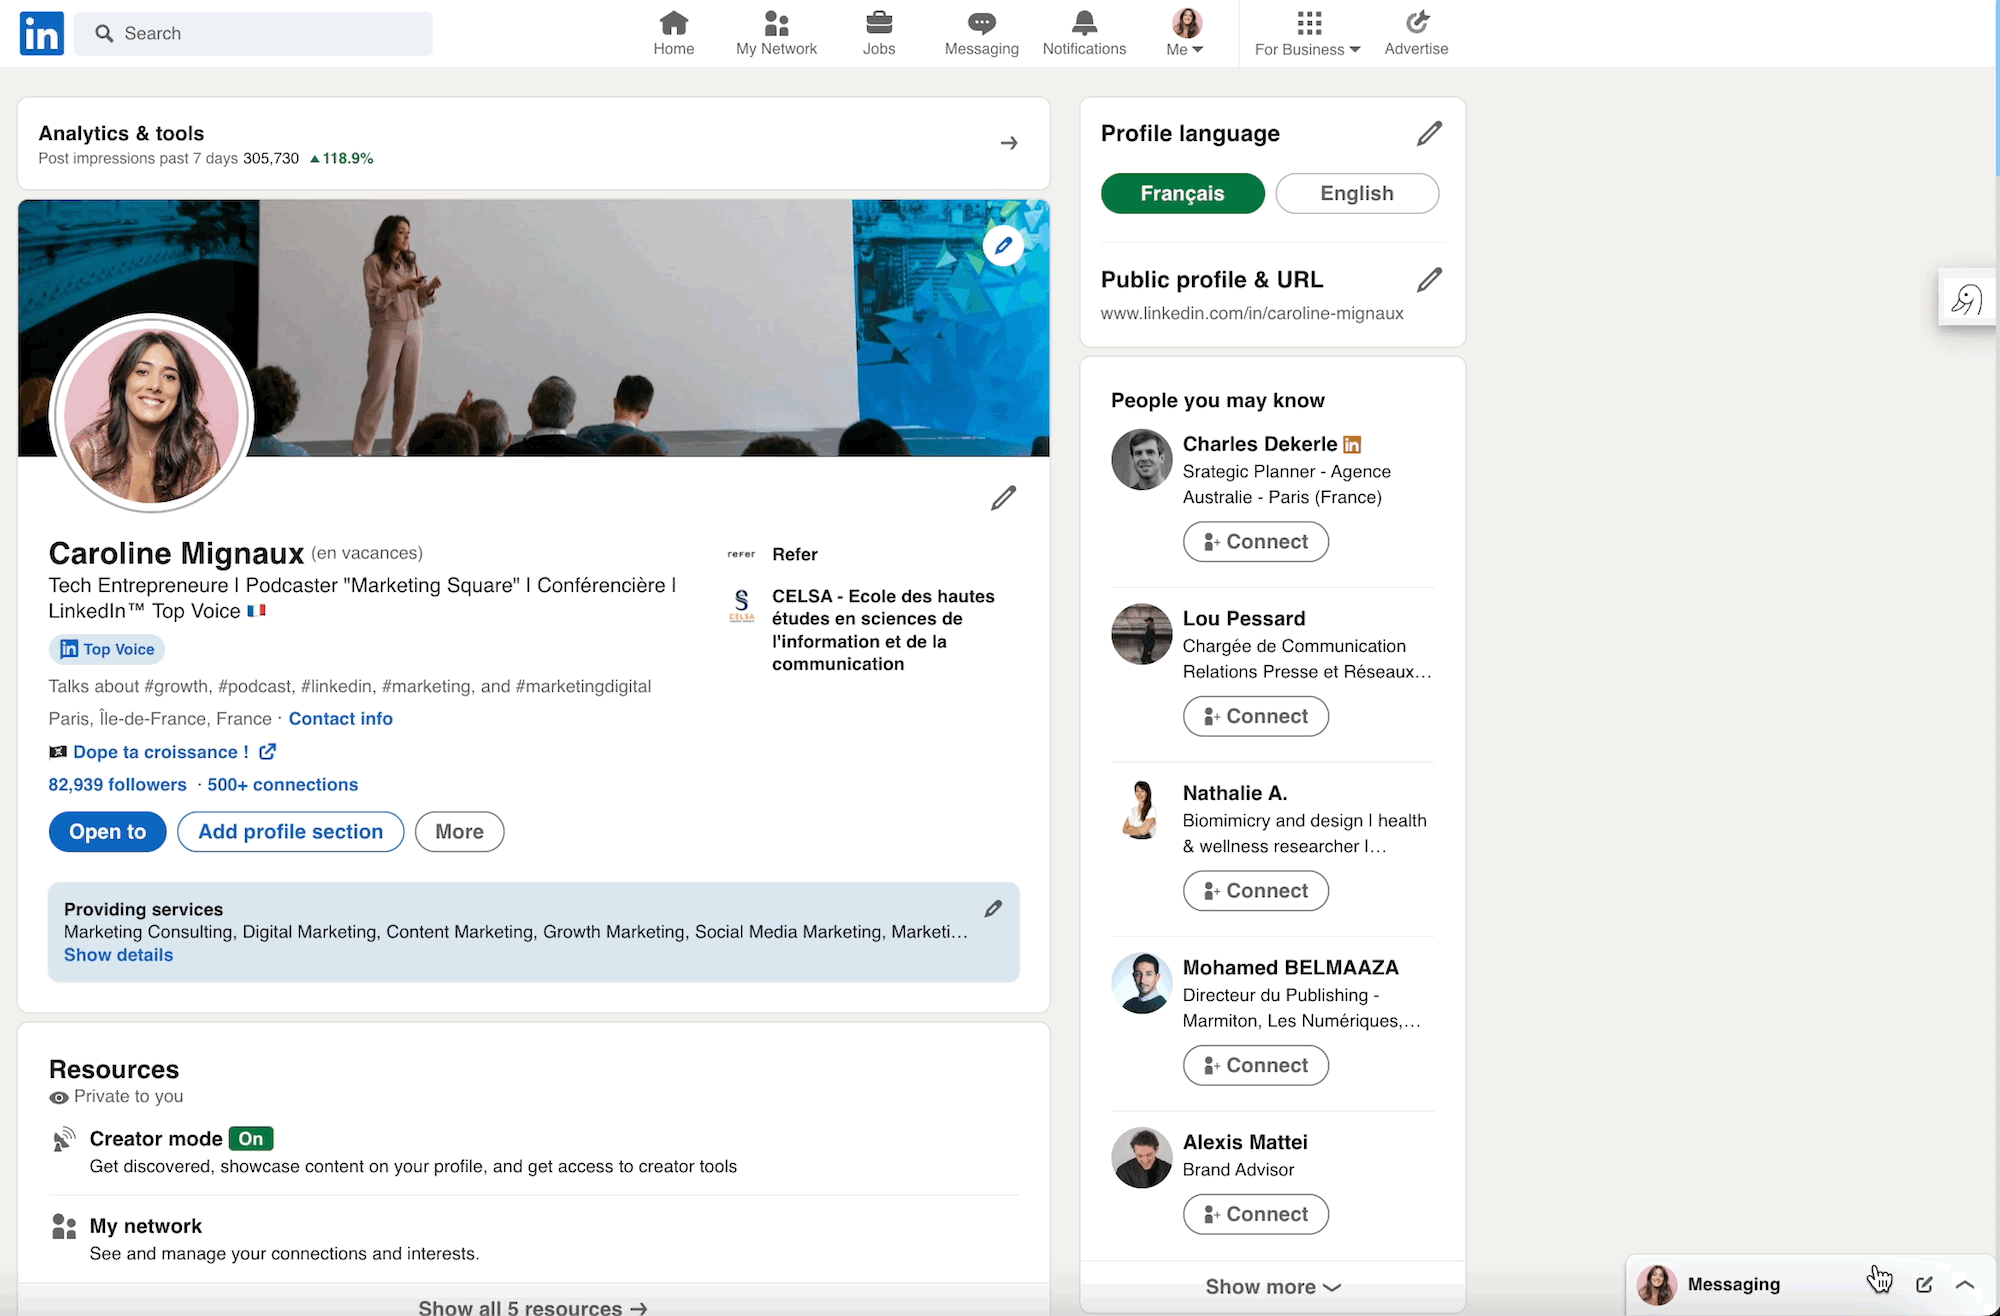This screenshot has width=2000, height=1316.
Task: View the 82,939 followers link
Action: pyautogui.click(x=117, y=784)
